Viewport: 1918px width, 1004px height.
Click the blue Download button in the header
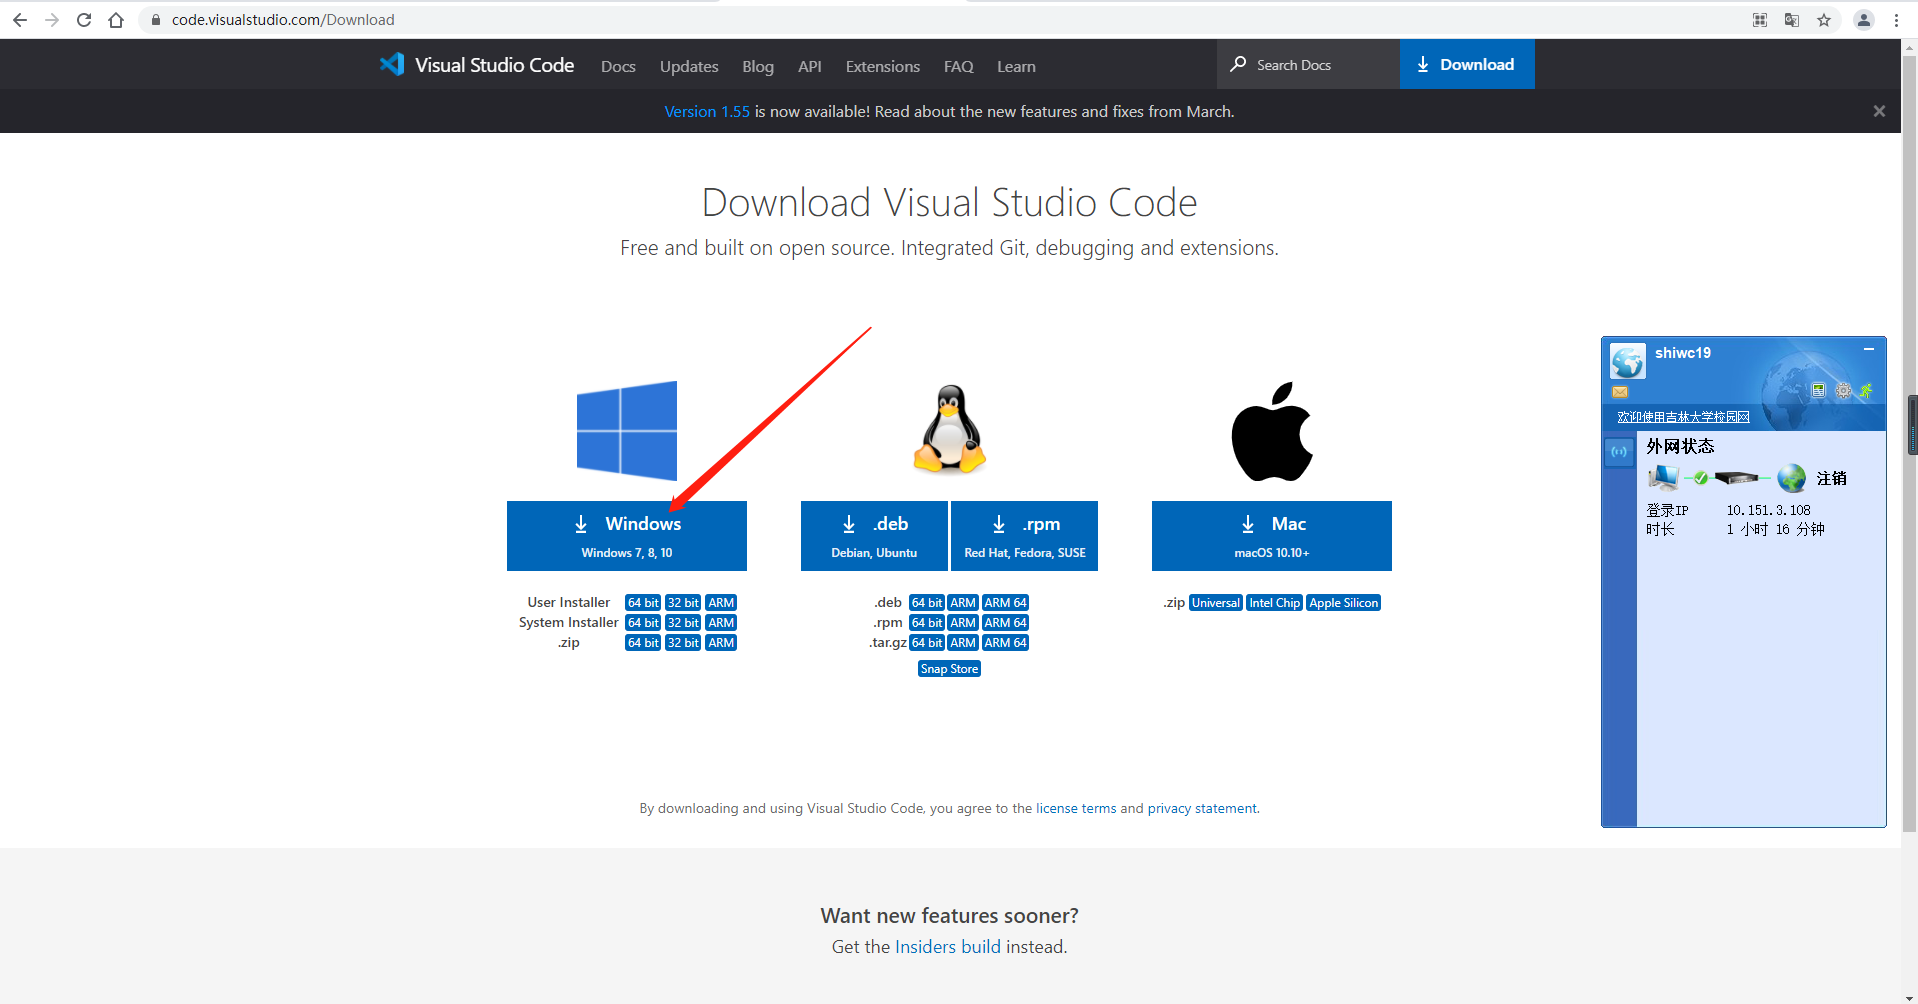(1466, 64)
